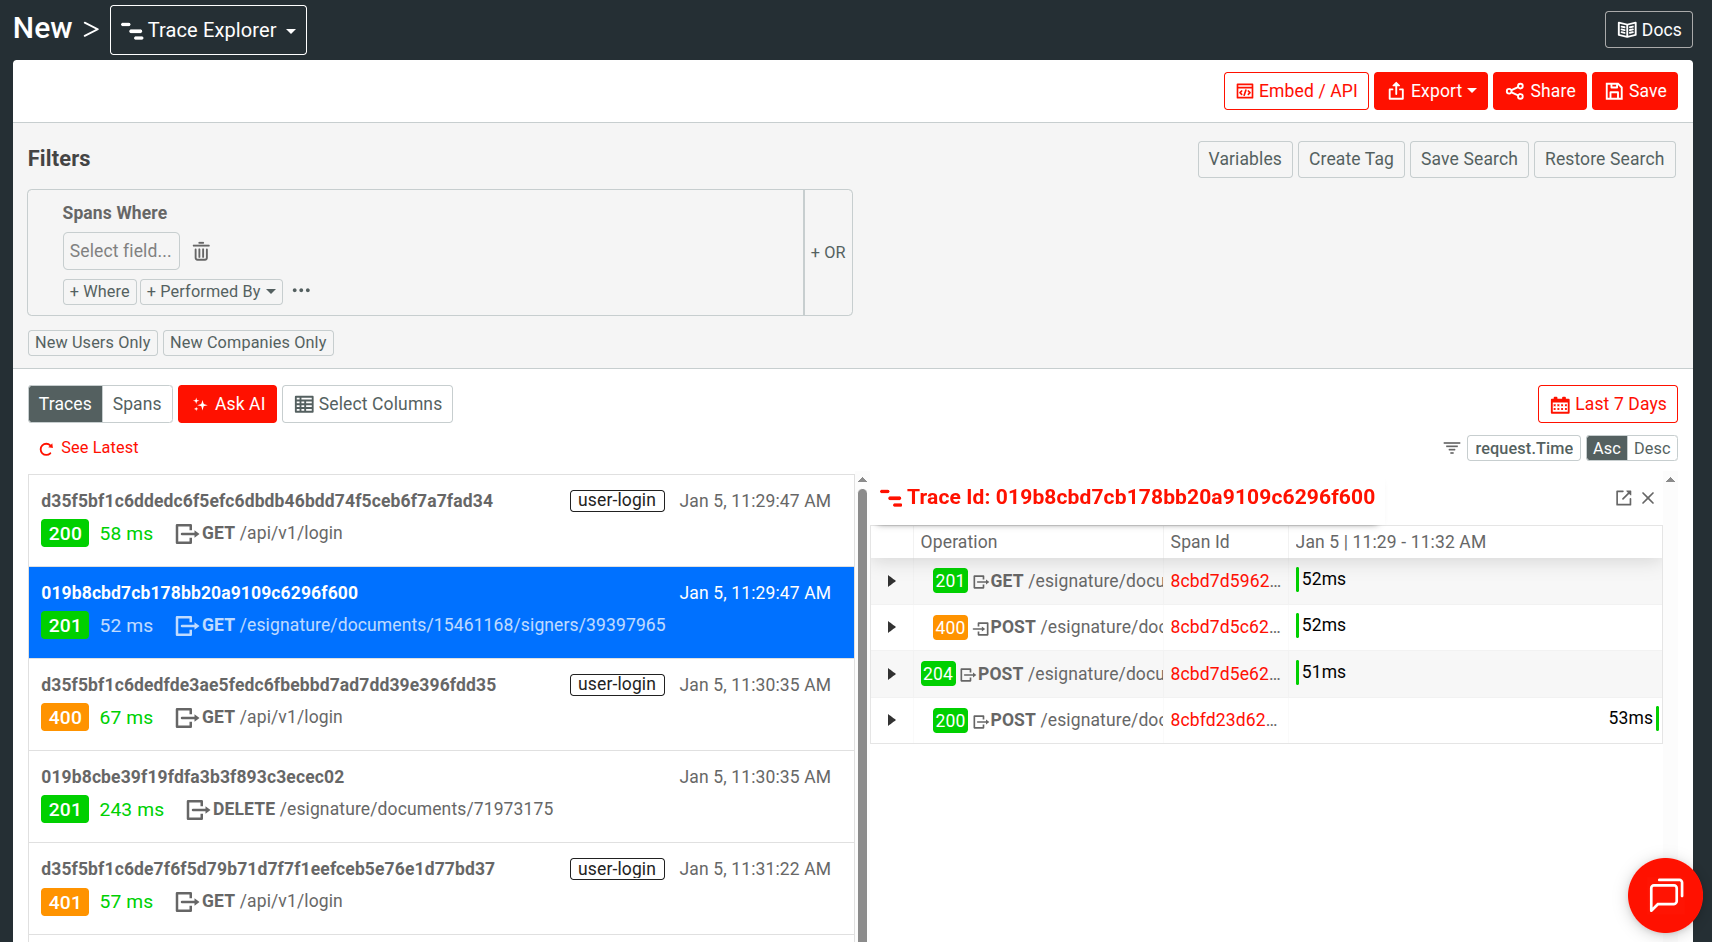Click the calendar icon on Last 7 Days
Screen dimensions: 1712x942
pos(1561,404)
